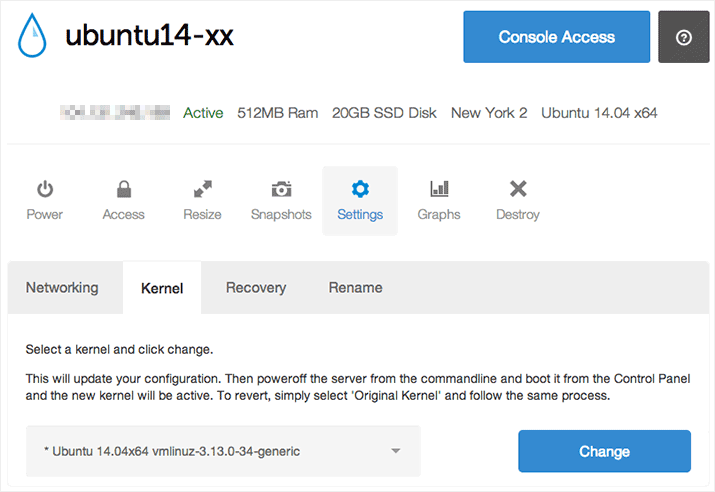The width and height of the screenshot is (715, 492).
Task: Click the blue droplet logo icon
Action: click(x=32, y=36)
